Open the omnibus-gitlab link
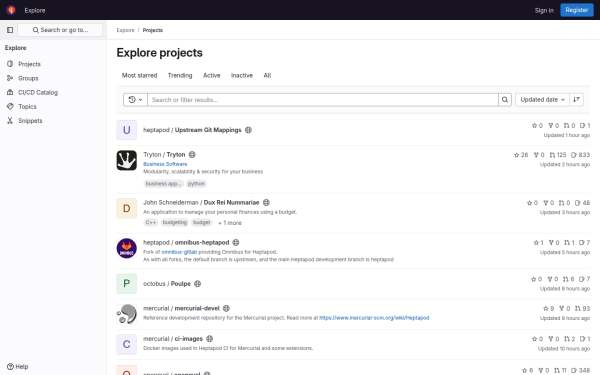 [179, 252]
